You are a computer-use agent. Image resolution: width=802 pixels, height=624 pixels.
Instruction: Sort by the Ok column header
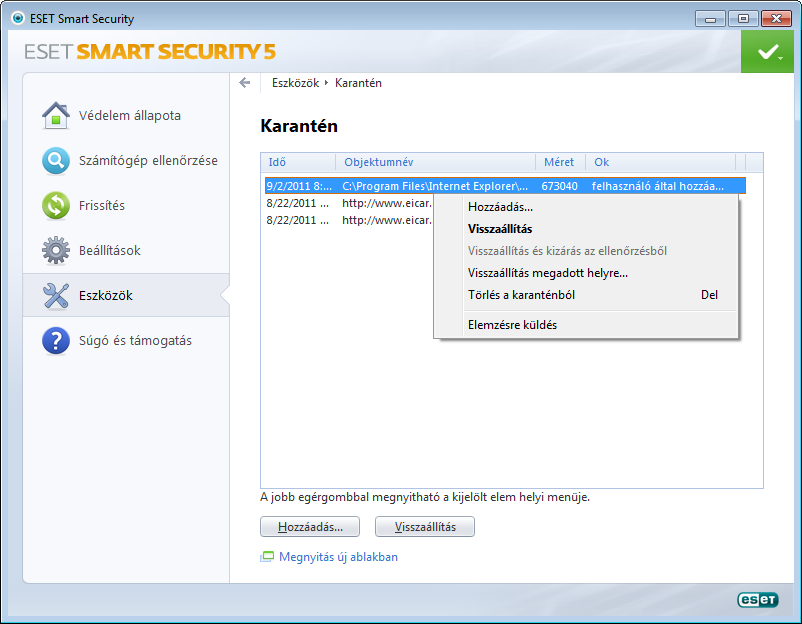click(660, 162)
